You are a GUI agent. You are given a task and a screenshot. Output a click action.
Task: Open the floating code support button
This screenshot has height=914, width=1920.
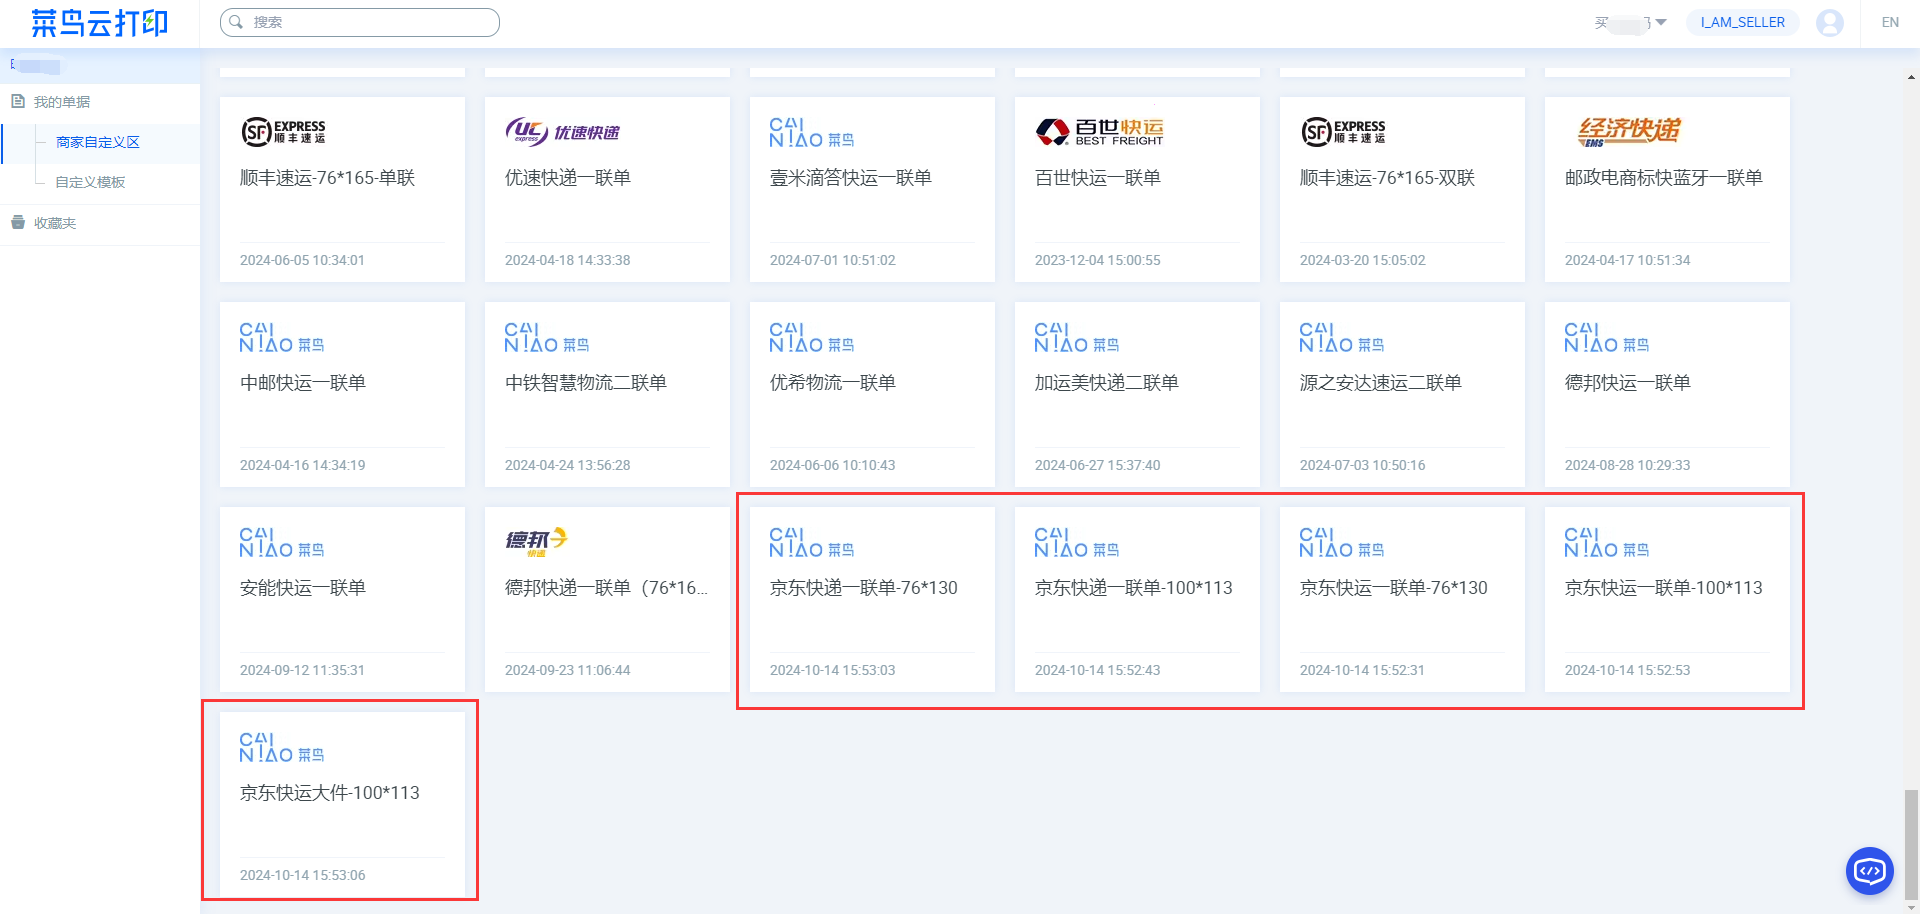pos(1869,871)
